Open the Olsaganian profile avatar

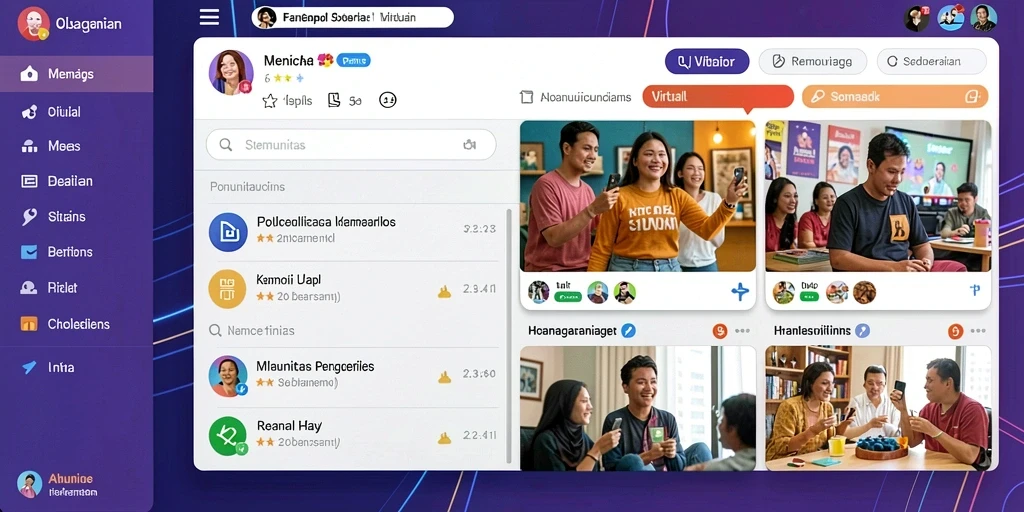point(33,24)
